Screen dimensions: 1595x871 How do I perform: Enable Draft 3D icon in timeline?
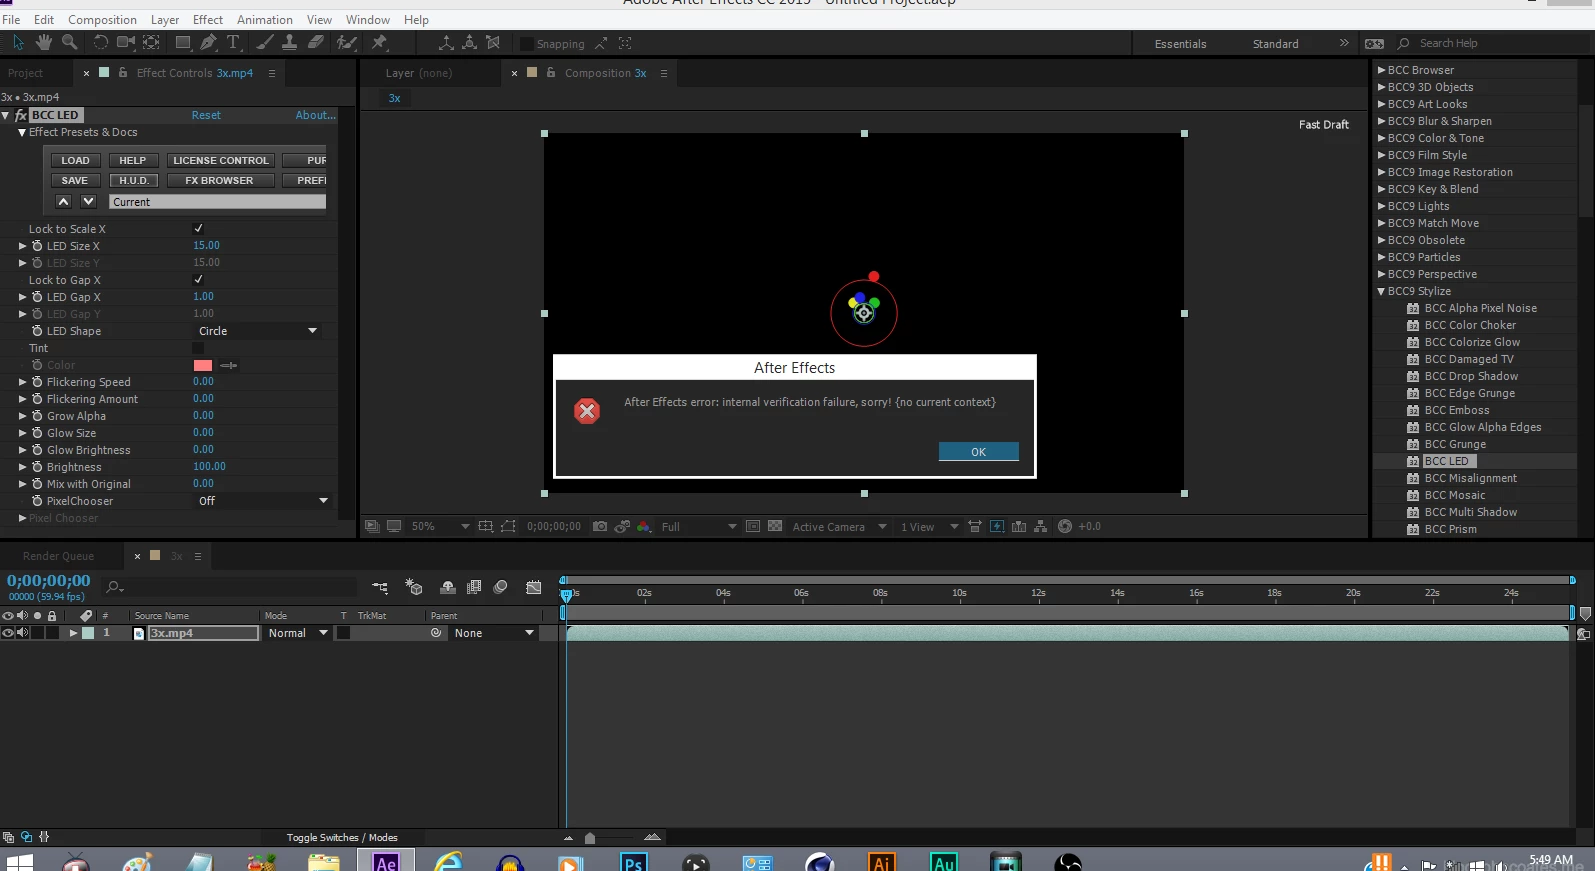click(414, 588)
